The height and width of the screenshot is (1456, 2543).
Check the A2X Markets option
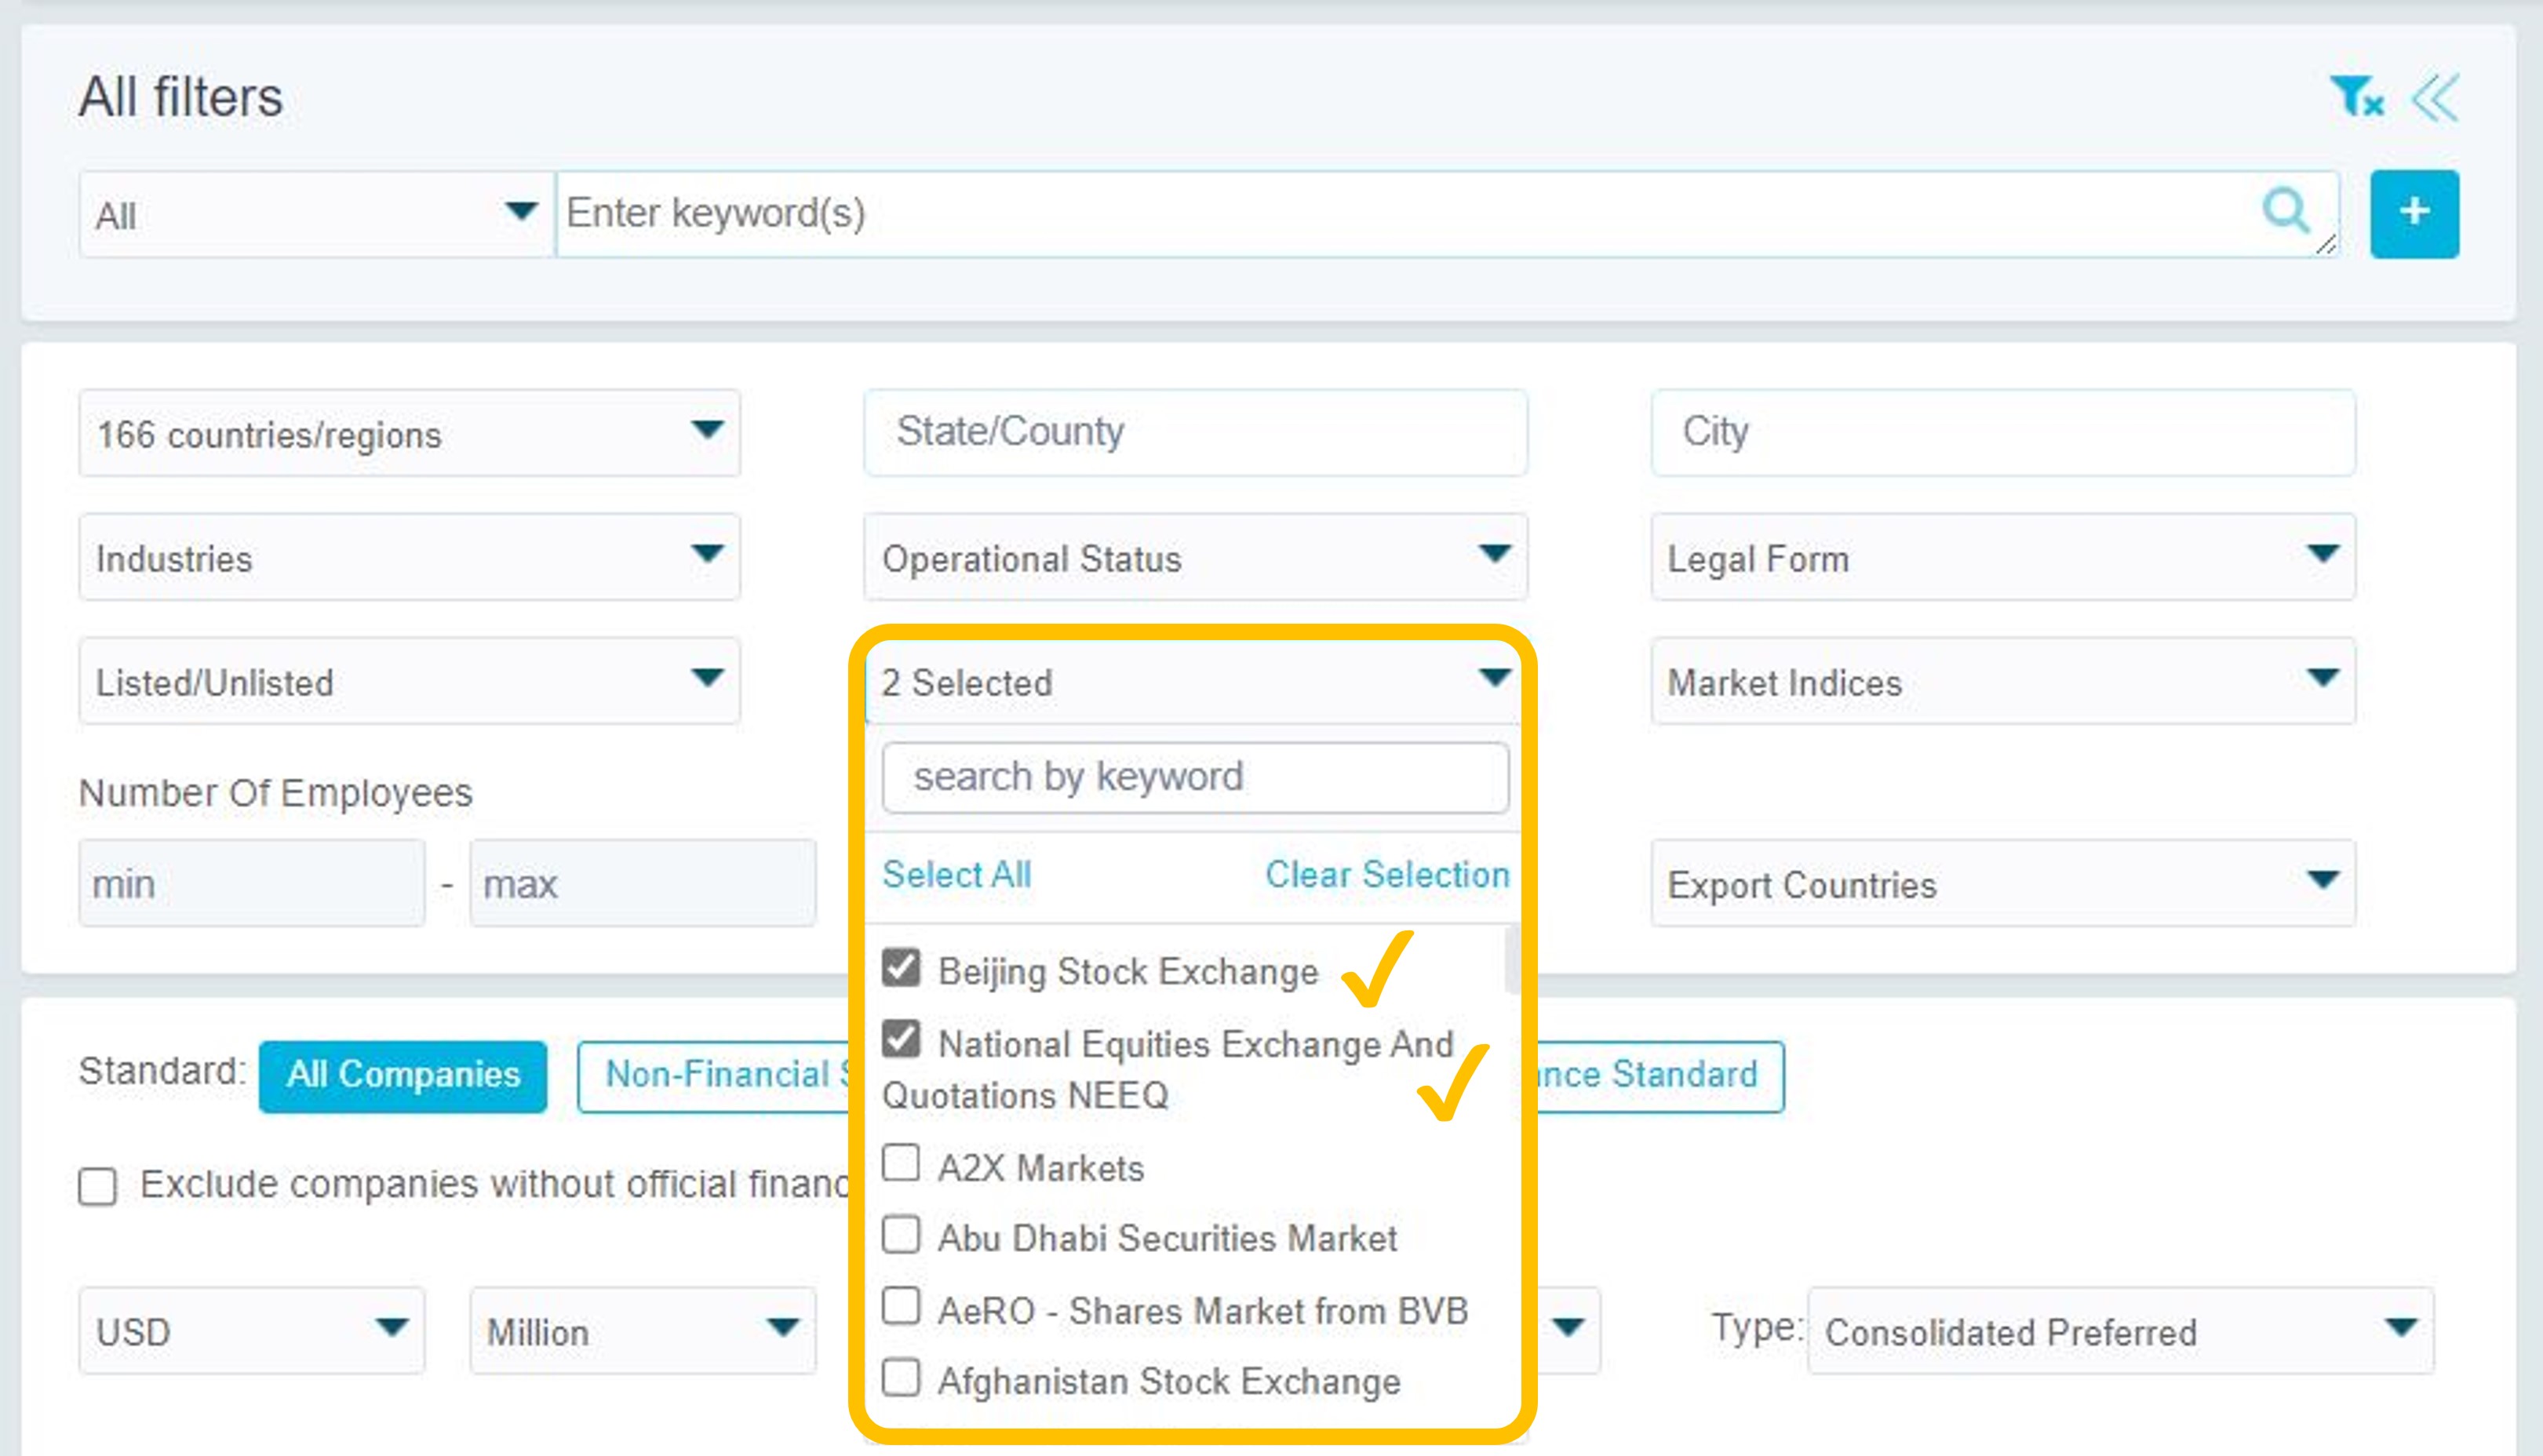click(901, 1163)
